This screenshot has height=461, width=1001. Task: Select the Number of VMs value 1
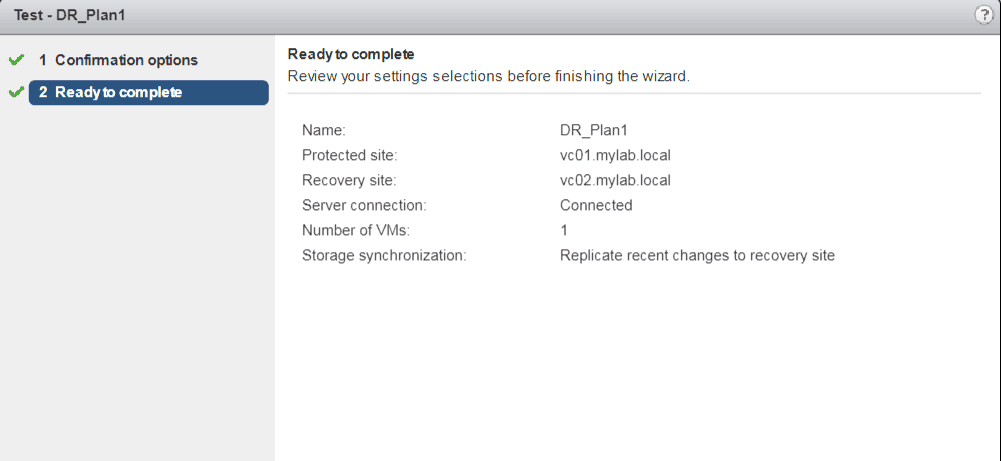coord(564,230)
